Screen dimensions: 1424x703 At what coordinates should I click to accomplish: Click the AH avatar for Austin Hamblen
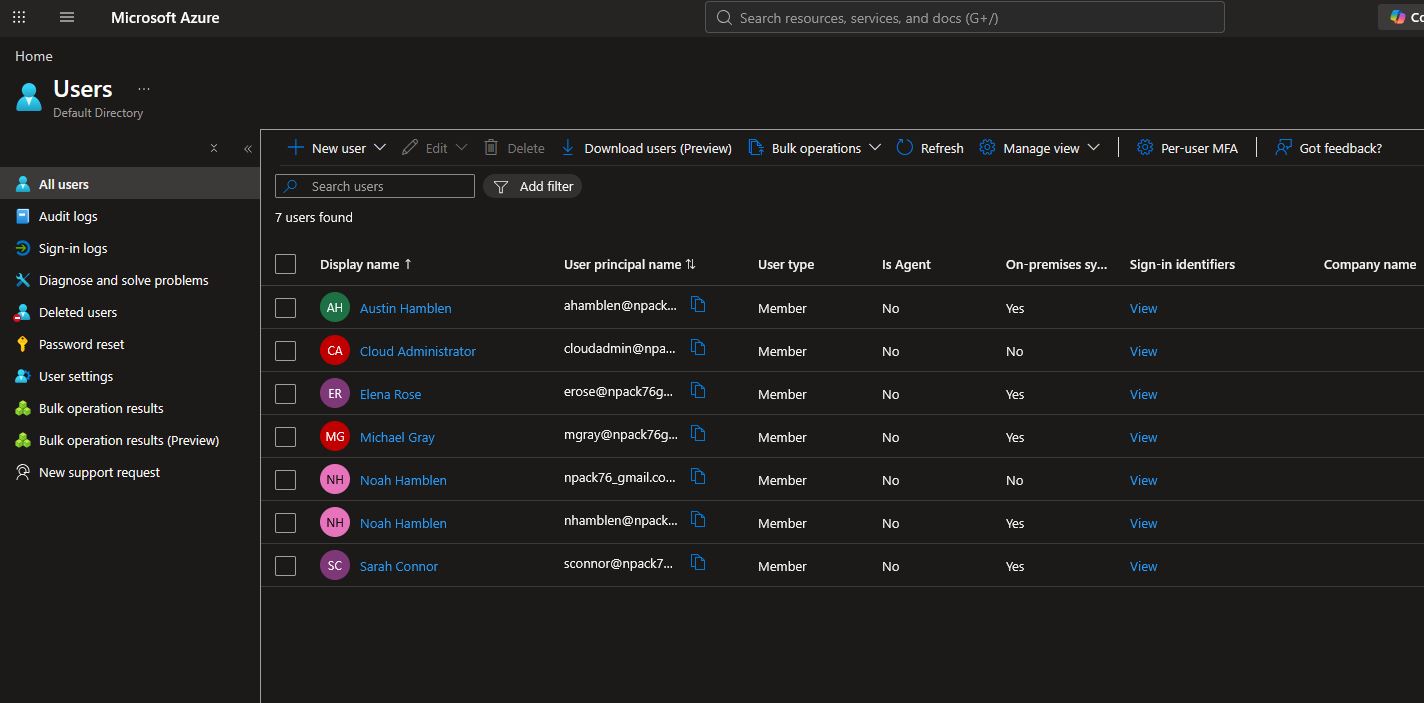coord(335,307)
